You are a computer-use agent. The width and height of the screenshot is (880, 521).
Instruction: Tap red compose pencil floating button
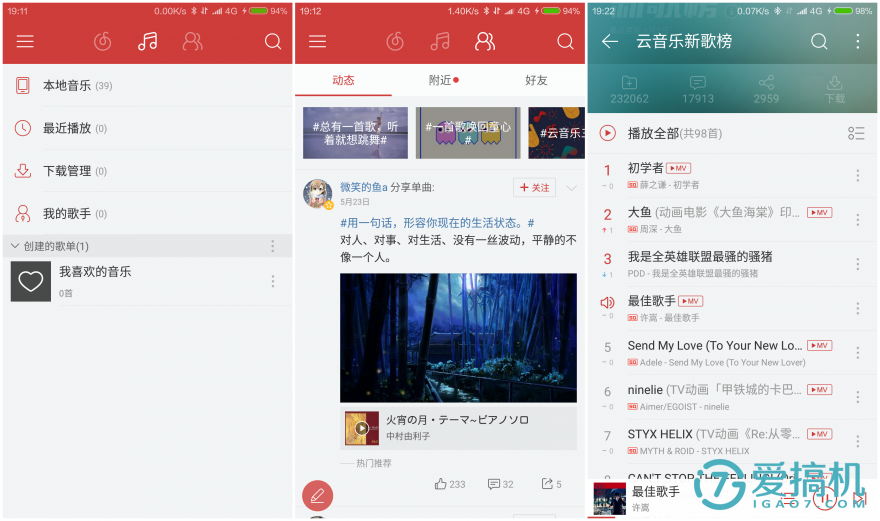318,496
